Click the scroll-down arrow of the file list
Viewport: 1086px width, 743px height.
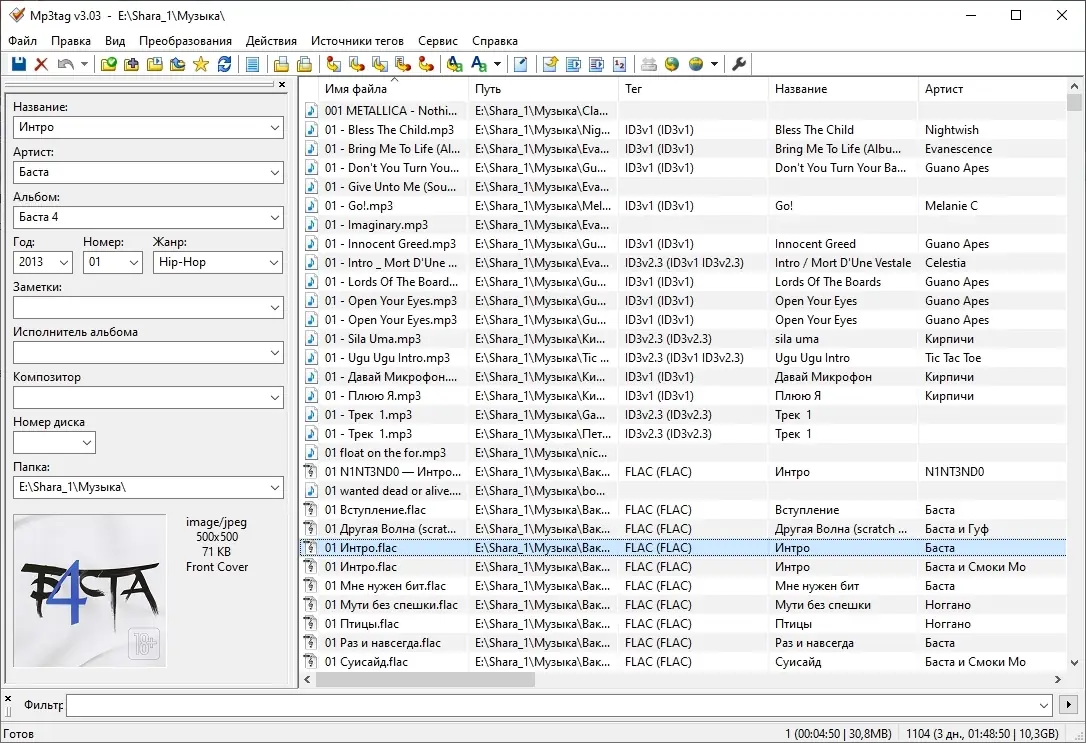pos(1074,663)
